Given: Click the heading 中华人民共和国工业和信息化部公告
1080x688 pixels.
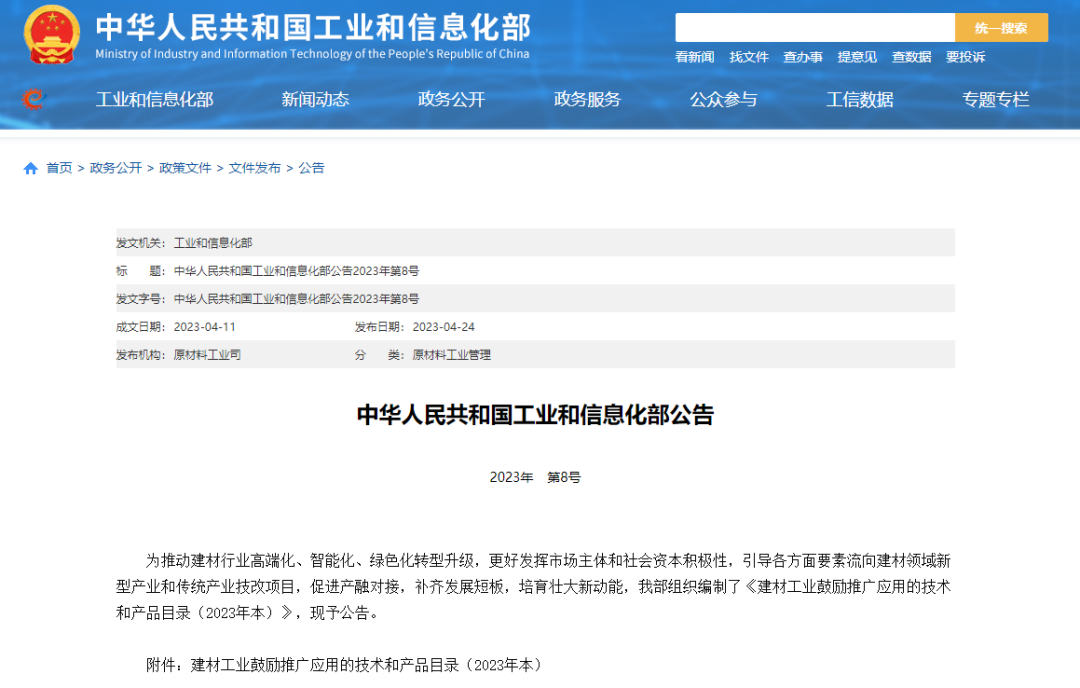Looking at the screenshot, I should (535, 415).
